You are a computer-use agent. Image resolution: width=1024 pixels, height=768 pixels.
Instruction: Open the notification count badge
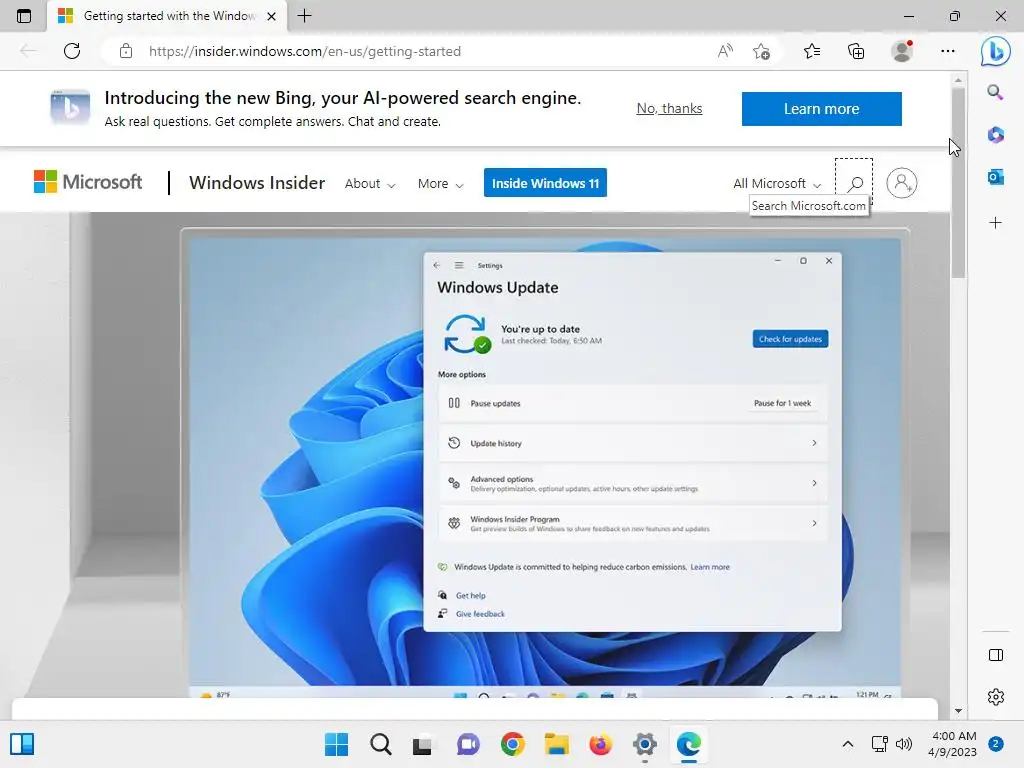[x=996, y=744]
